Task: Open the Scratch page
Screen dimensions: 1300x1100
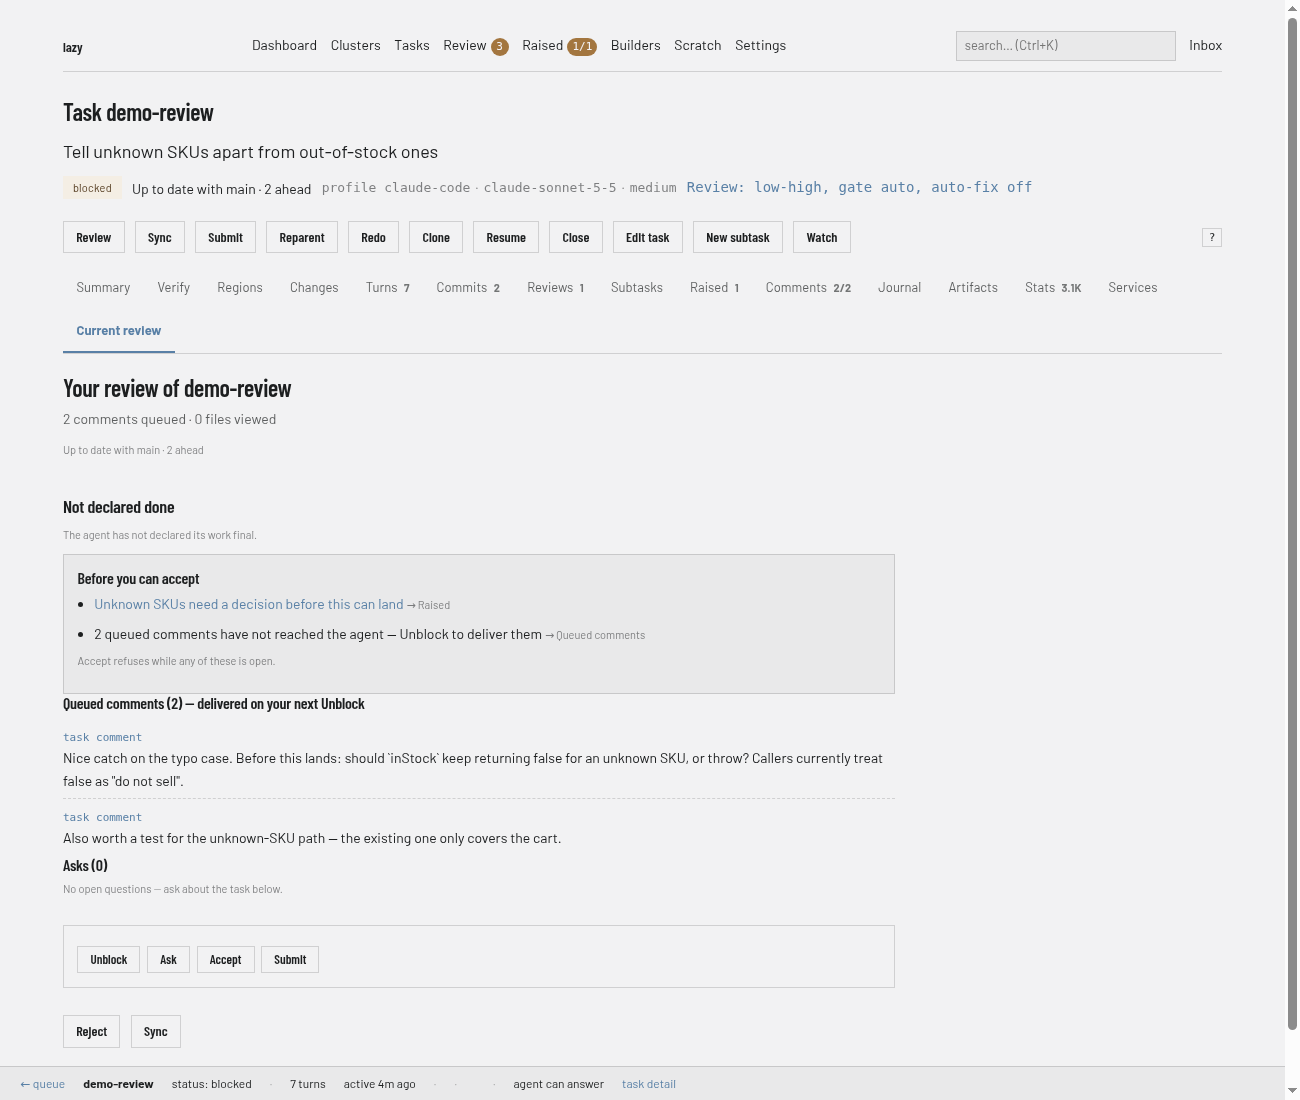Action: tap(698, 45)
